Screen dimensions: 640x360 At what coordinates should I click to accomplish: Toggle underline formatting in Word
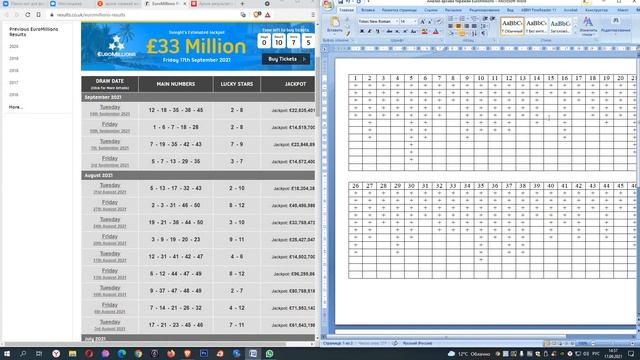coord(378,31)
